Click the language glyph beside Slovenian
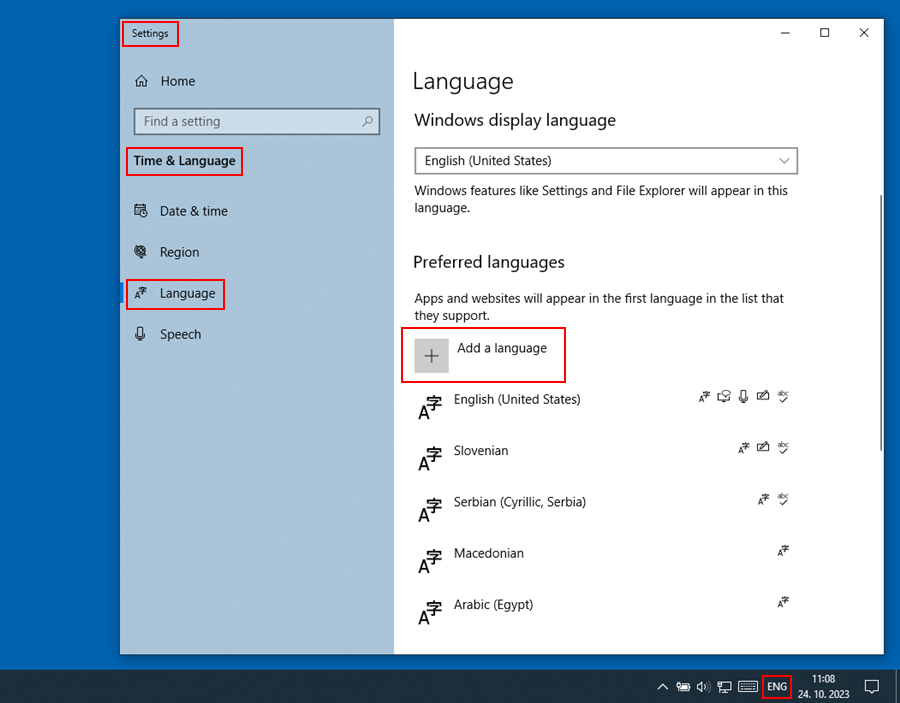Viewport: 900px width, 703px height. (x=430, y=459)
